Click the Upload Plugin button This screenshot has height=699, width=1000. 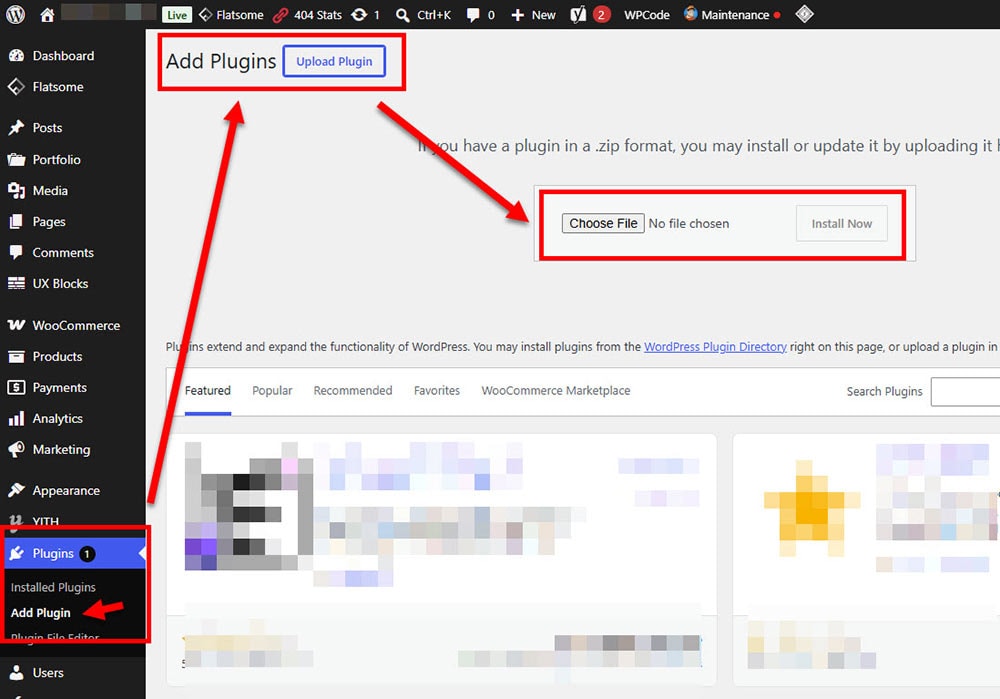click(334, 61)
